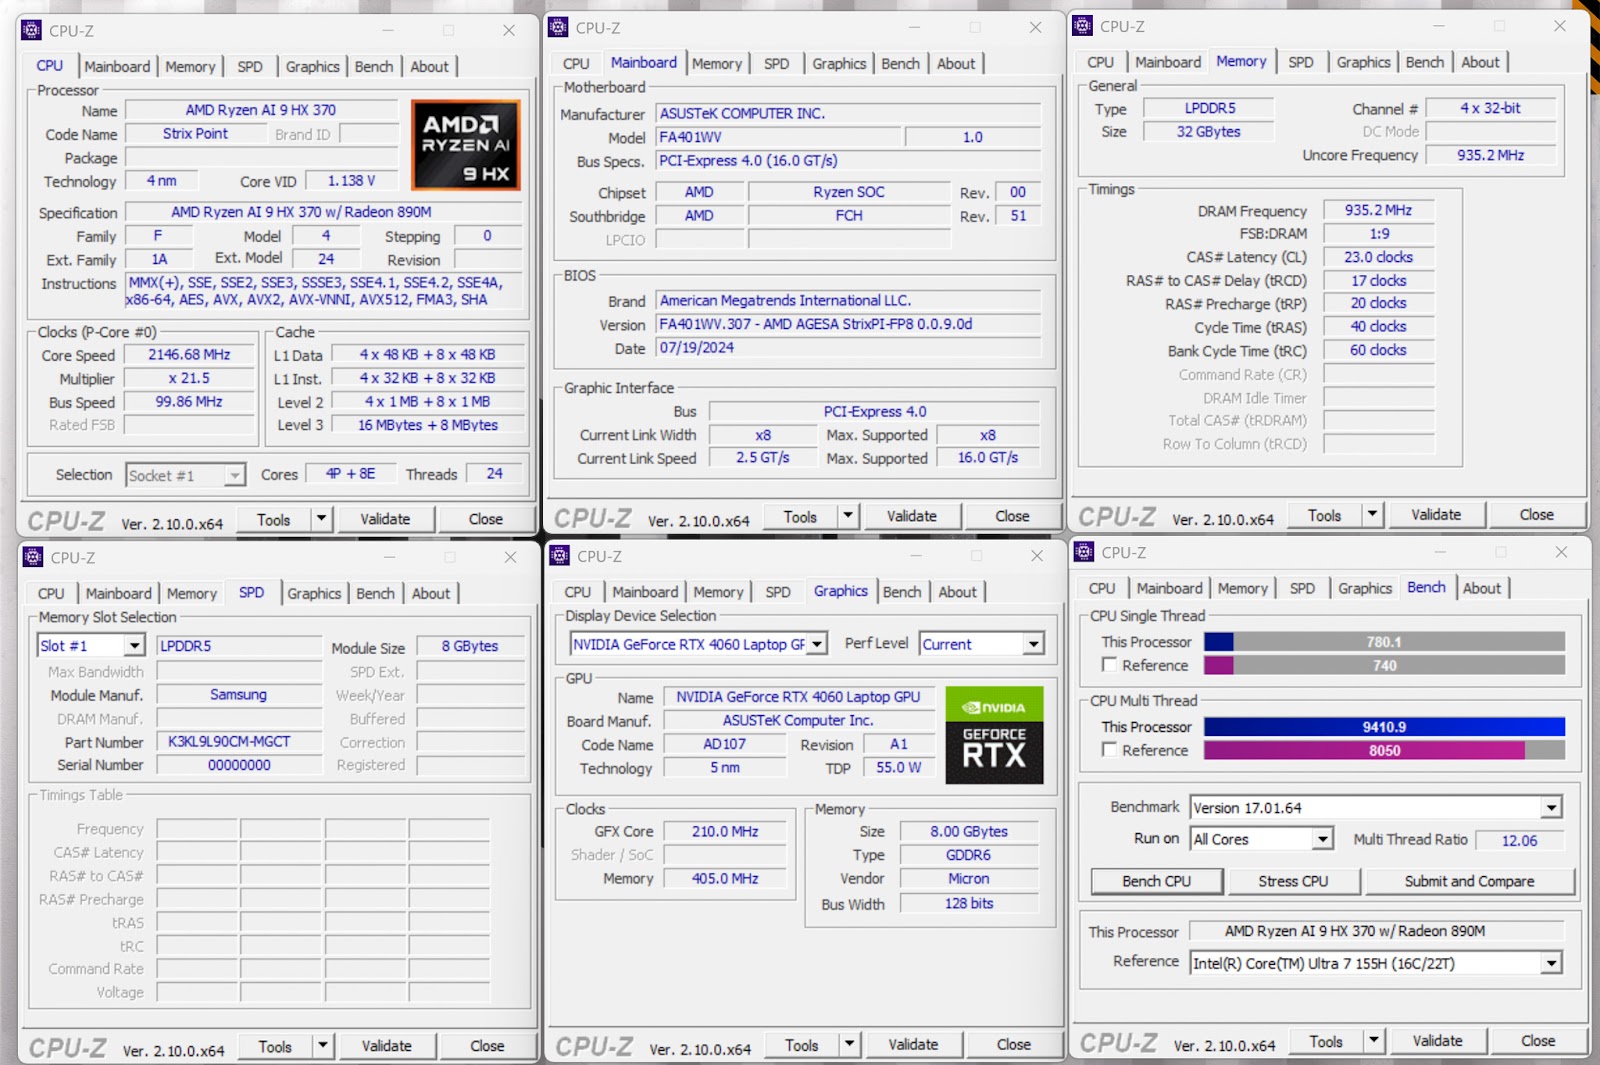The image size is (1600, 1065).
Task: Click Validate in the CPU window
Action: 385,519
